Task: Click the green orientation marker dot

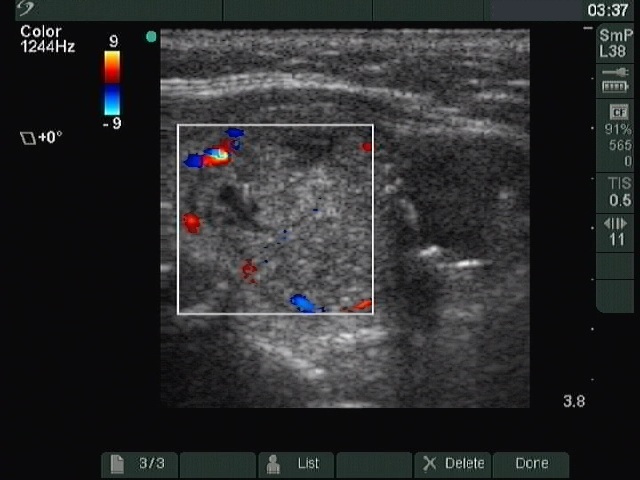Action: coord(151,37)
